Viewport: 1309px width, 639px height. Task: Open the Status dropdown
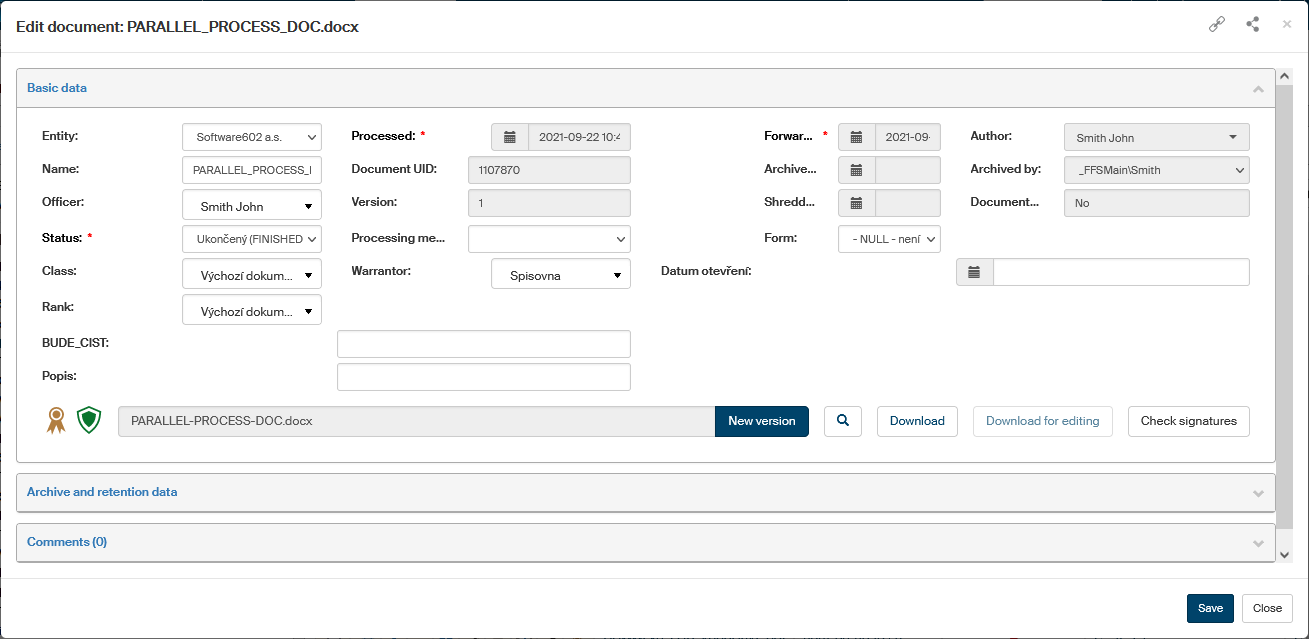click(x=252, y=239)
